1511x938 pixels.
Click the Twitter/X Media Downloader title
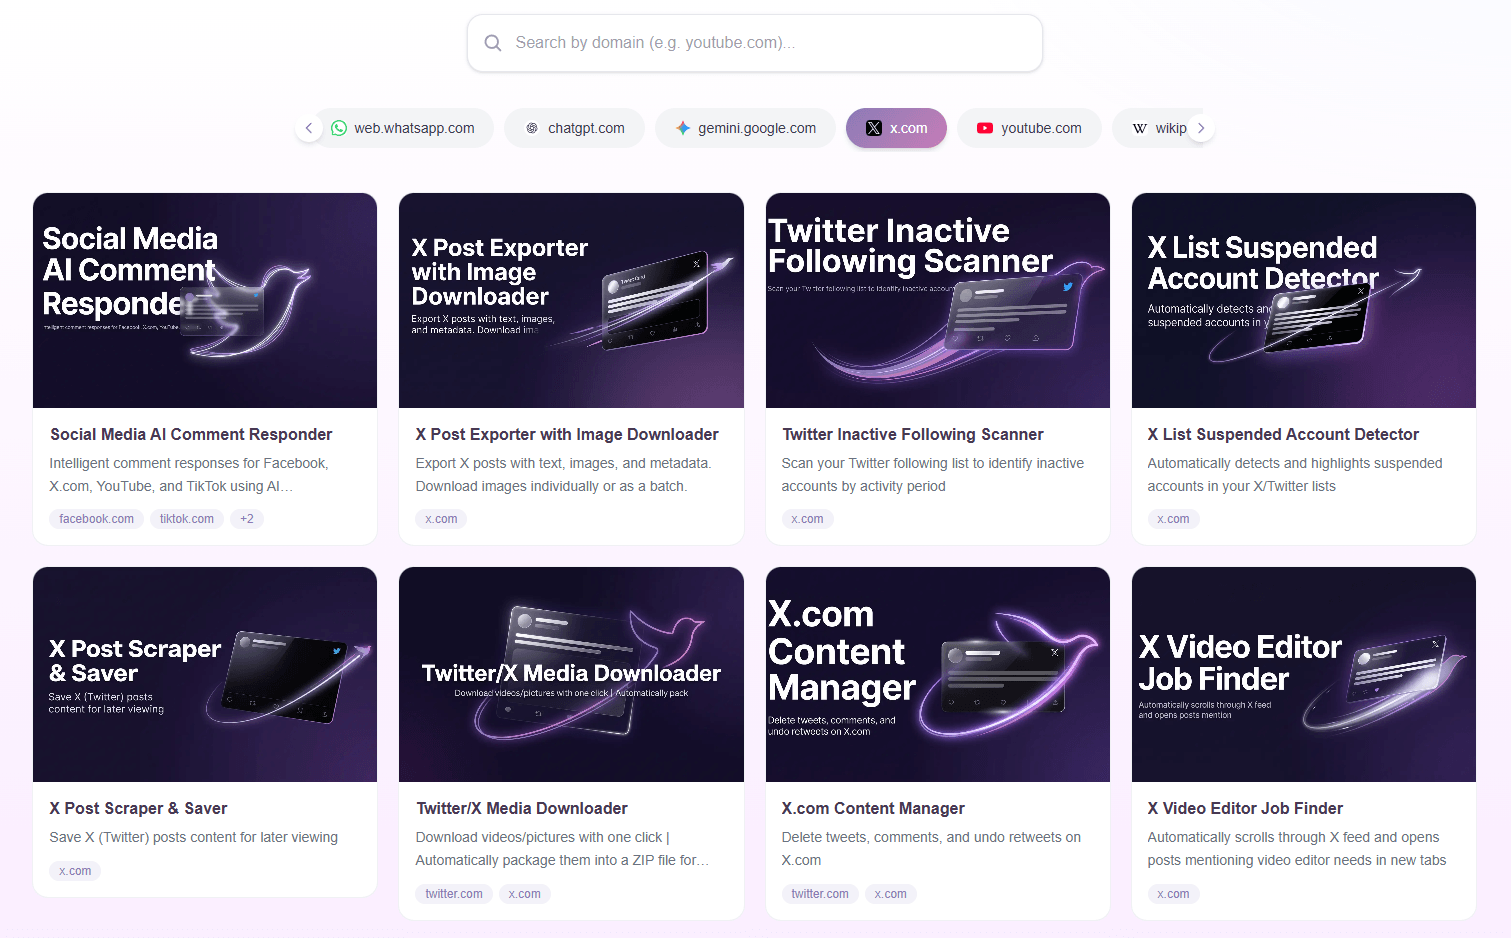[522, 808]
